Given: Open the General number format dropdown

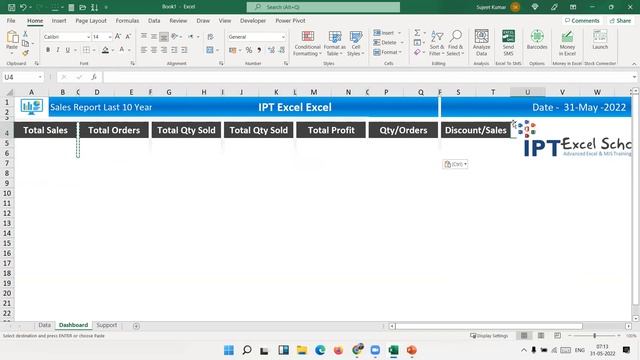Looking at the screenshot, I should (x=283, y=37).
